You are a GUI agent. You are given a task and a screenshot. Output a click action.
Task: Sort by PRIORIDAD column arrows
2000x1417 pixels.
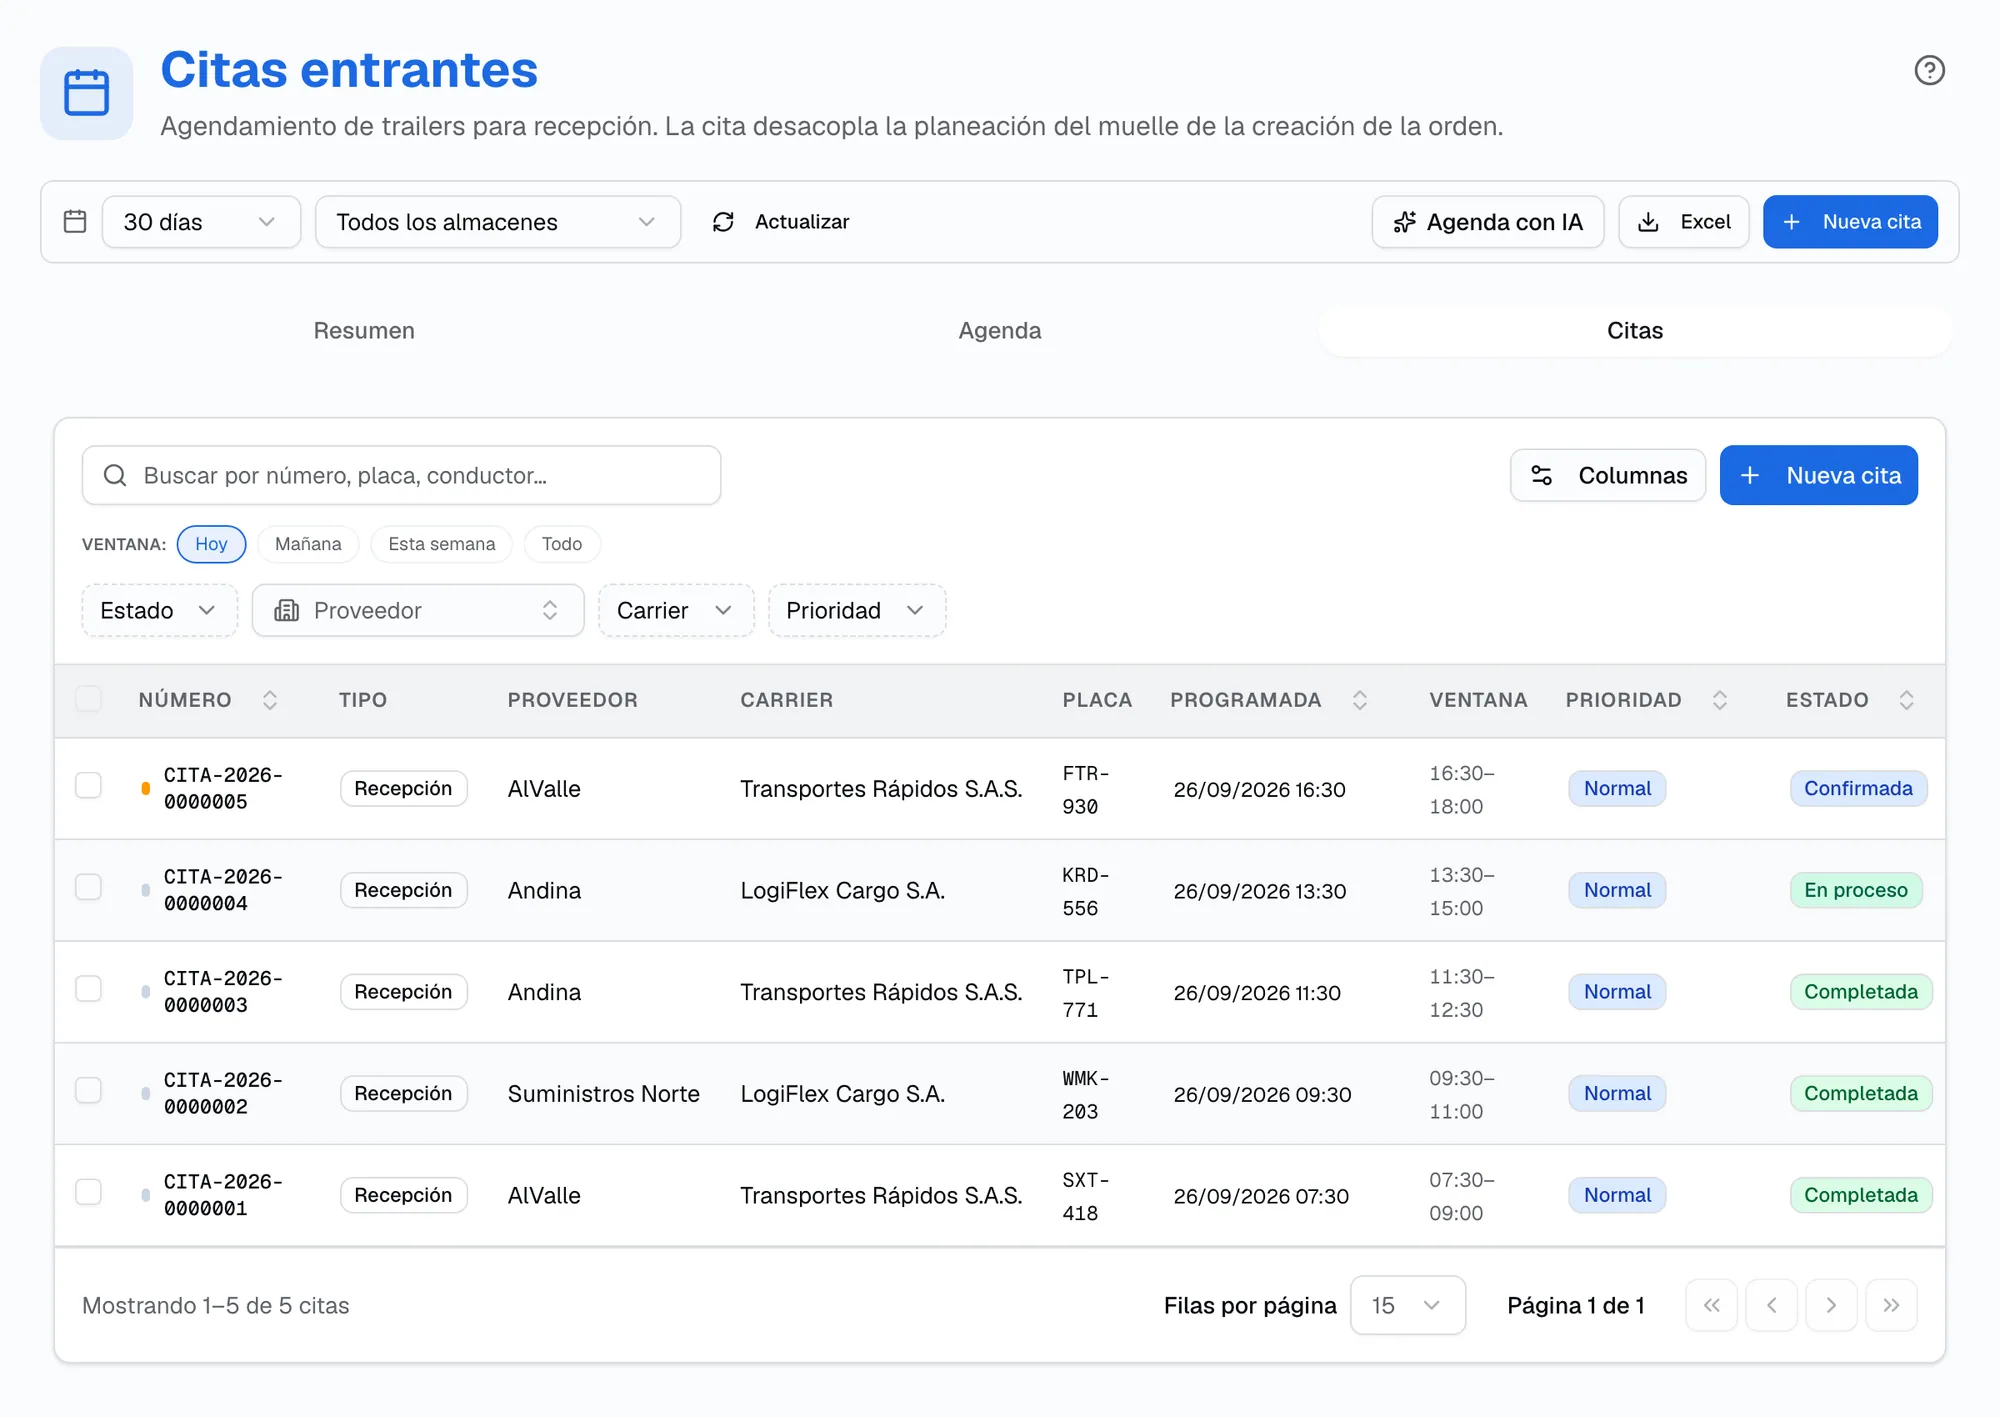(x=1720, y=700)
